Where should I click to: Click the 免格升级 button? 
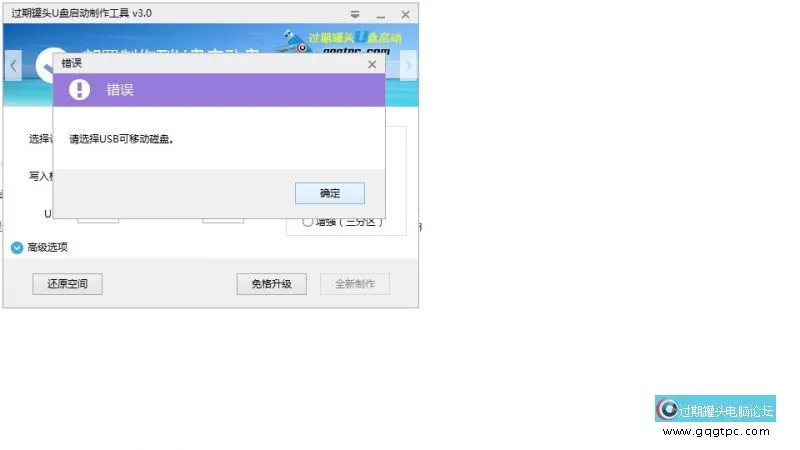click(x=271, y=284)
